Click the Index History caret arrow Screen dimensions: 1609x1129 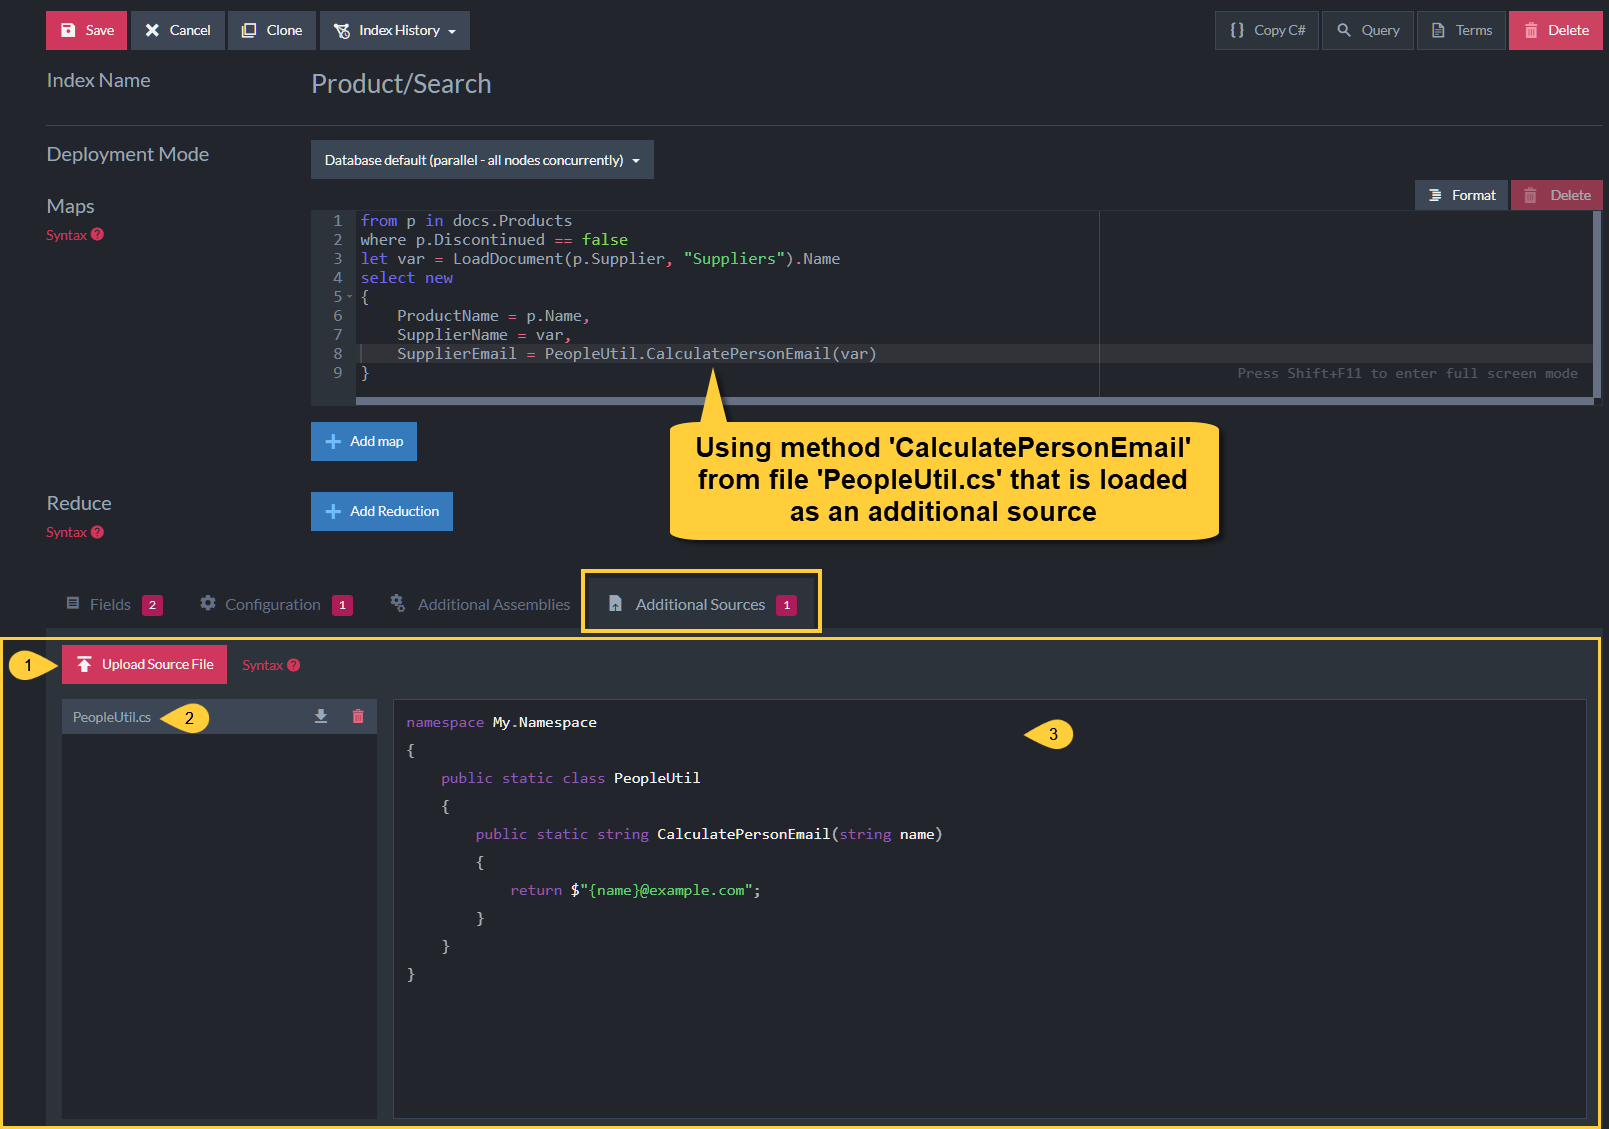(452, 32)
